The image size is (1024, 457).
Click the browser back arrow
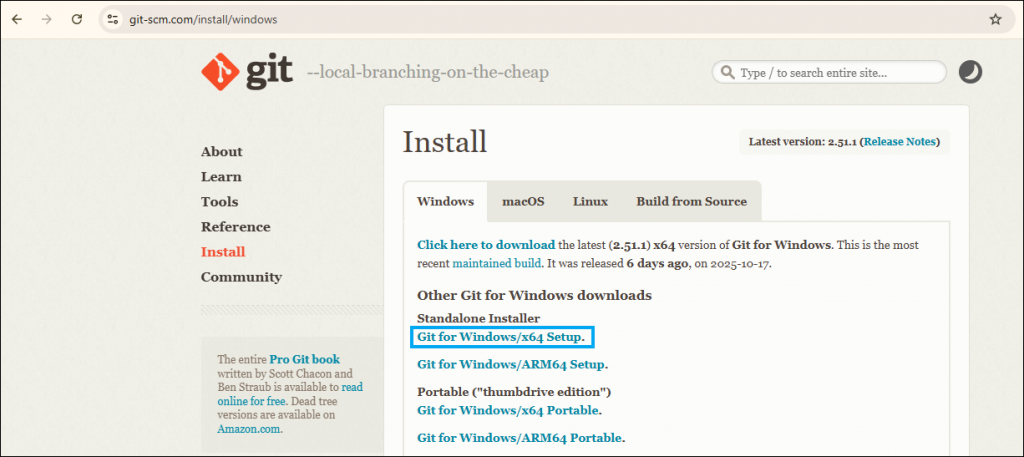point(17,19)
